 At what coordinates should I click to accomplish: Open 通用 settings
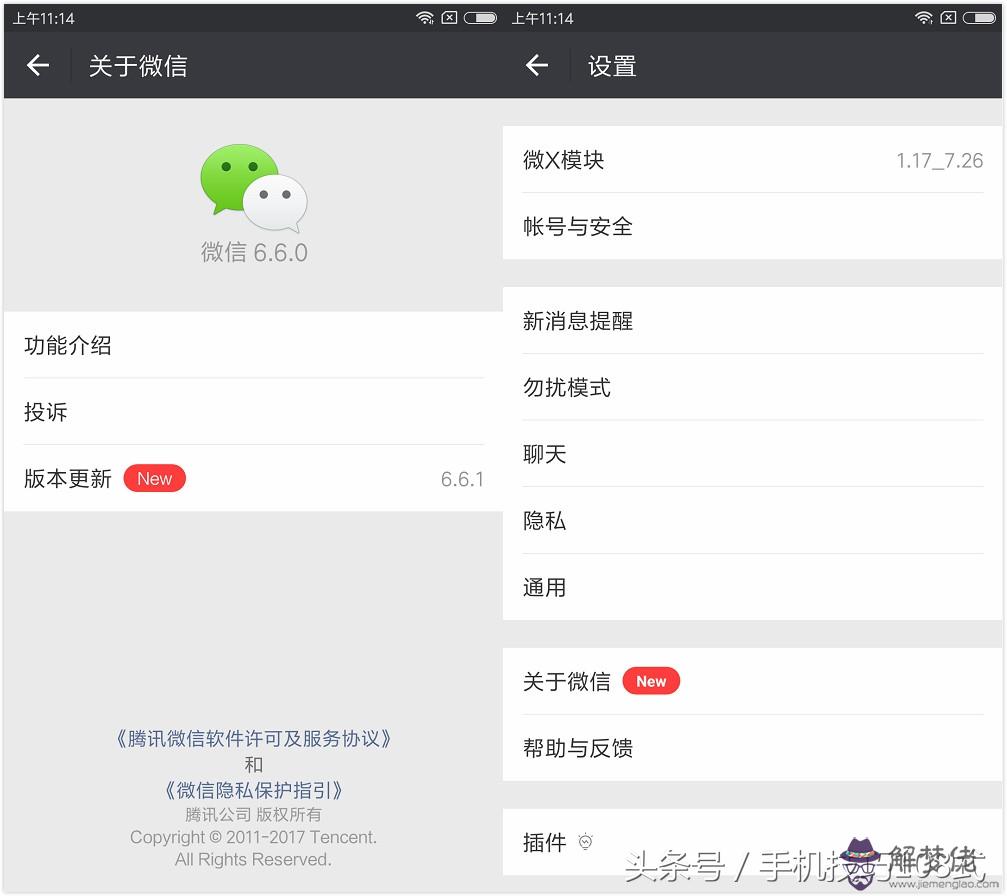tap(752, 587)
